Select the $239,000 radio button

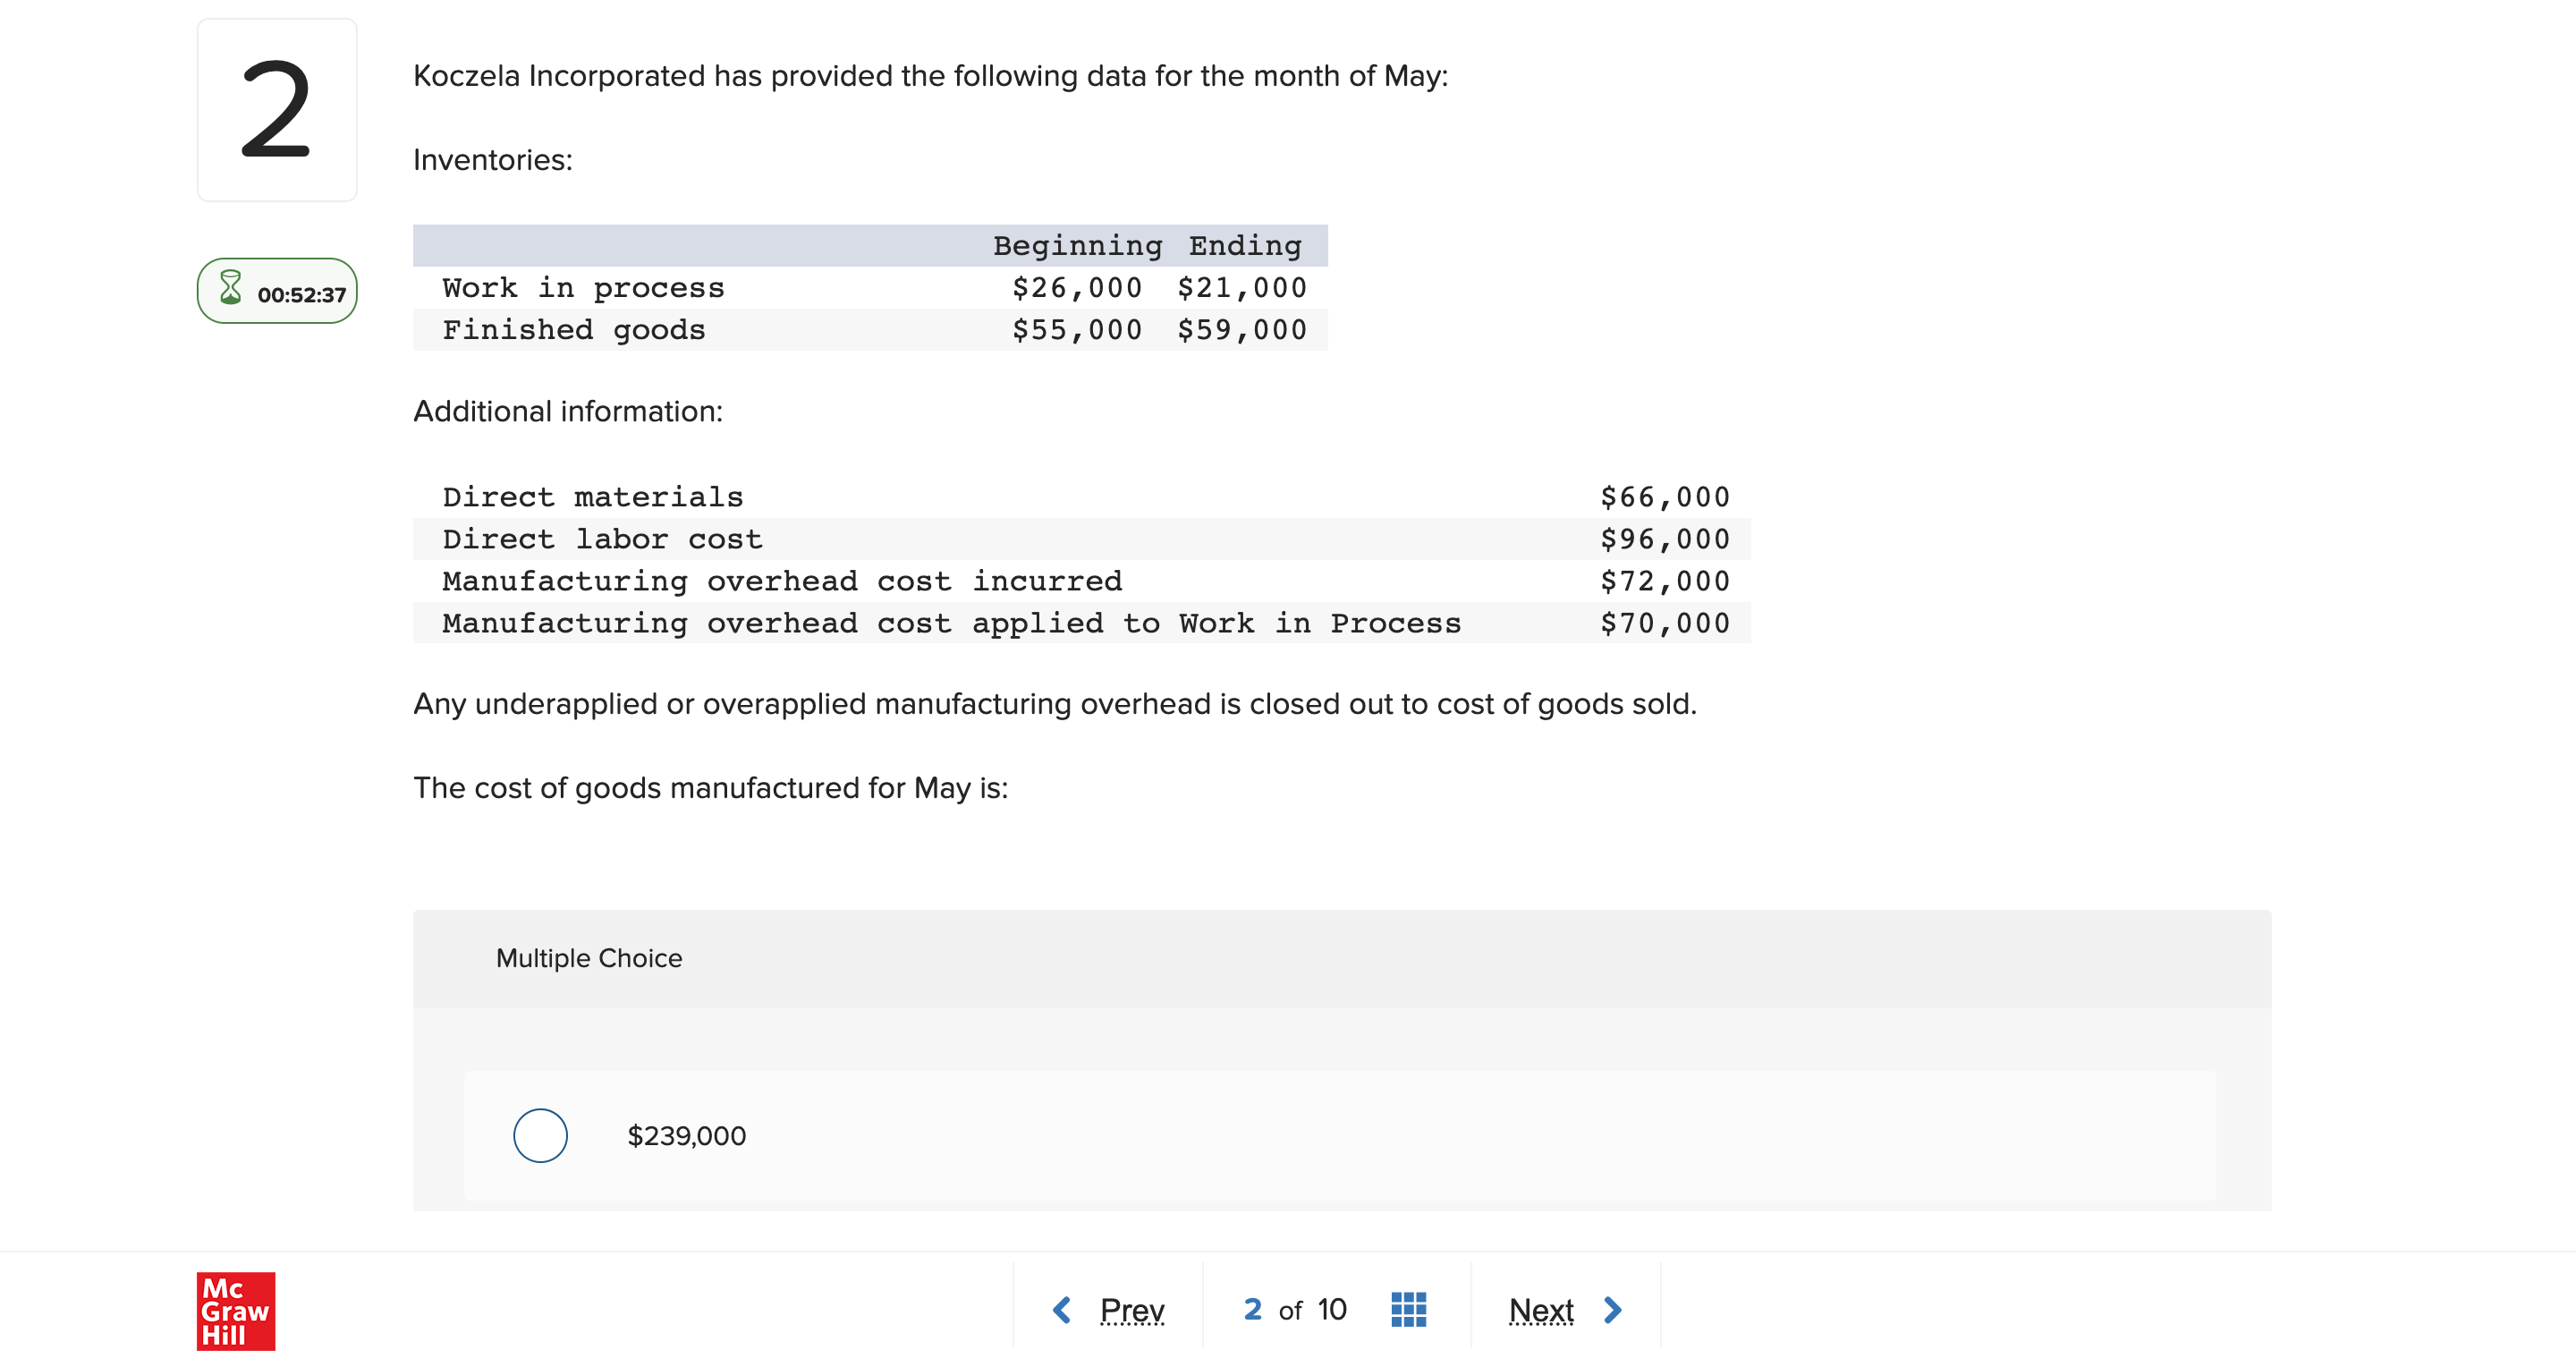[x=540, y=1135]
